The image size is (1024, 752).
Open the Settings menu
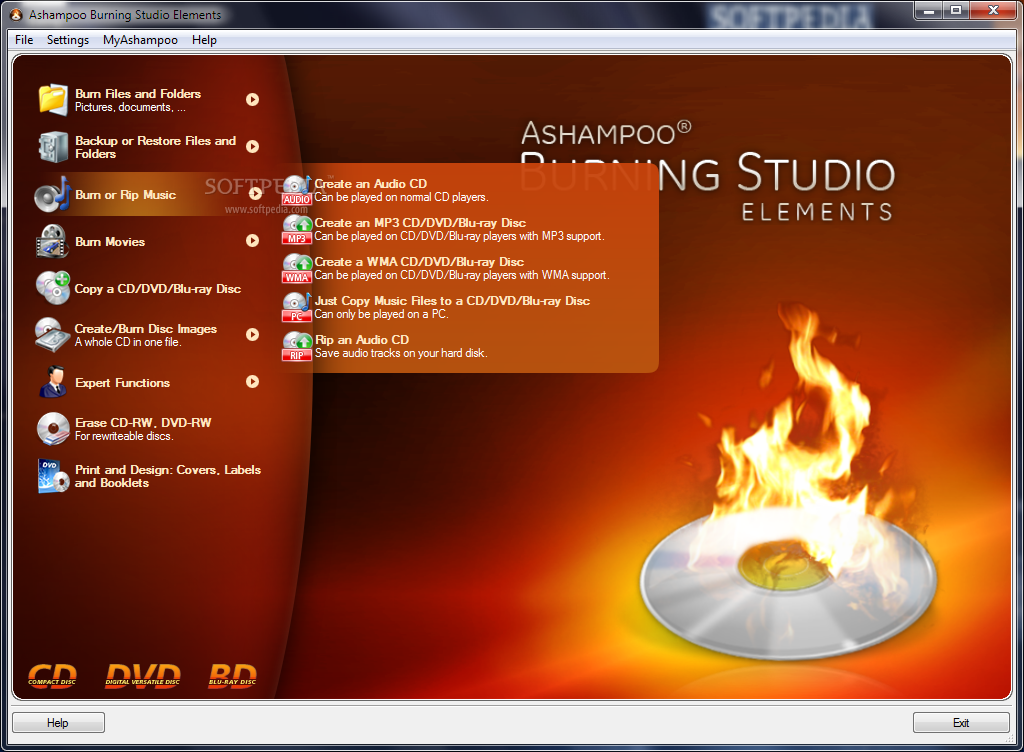tap(68, 40)
